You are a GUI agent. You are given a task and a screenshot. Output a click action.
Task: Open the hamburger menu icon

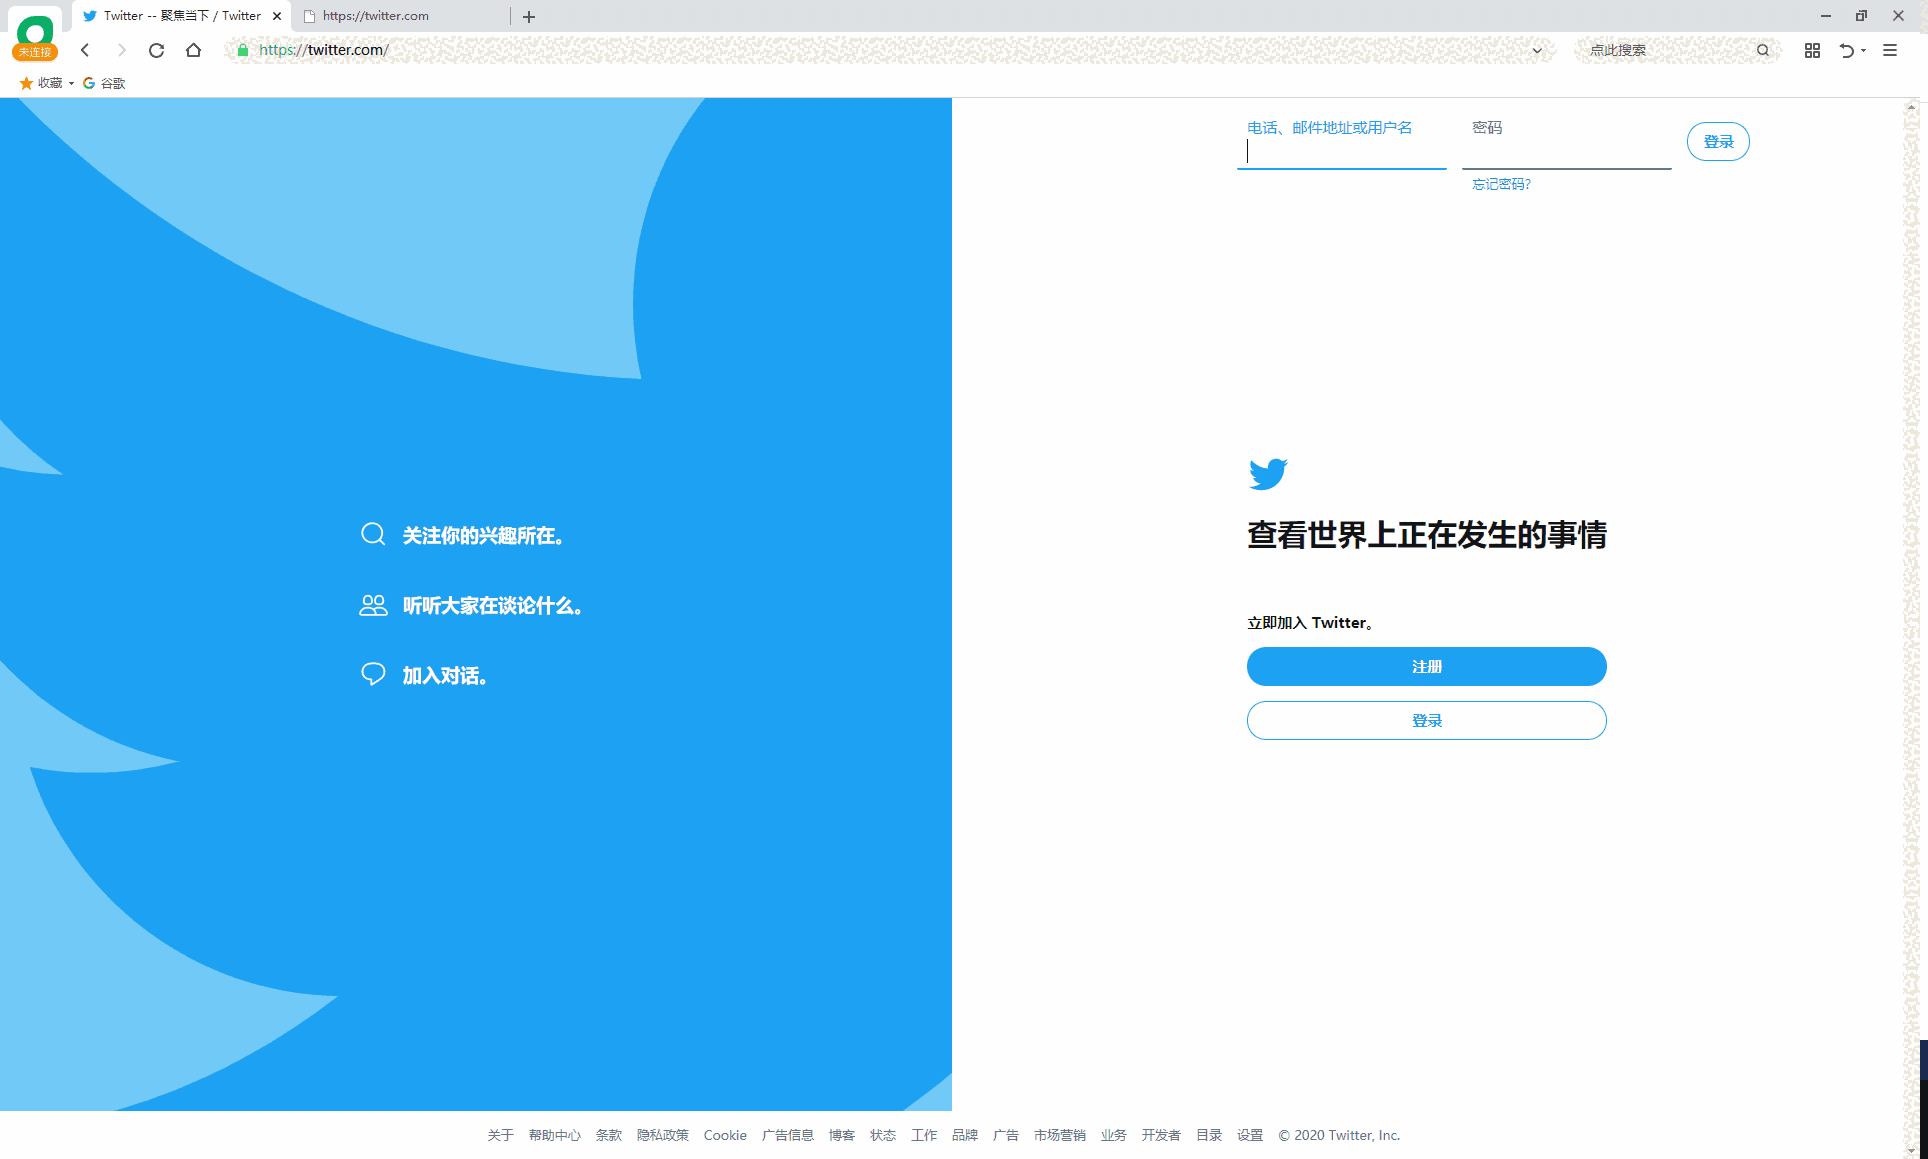tap(1890, 49)
